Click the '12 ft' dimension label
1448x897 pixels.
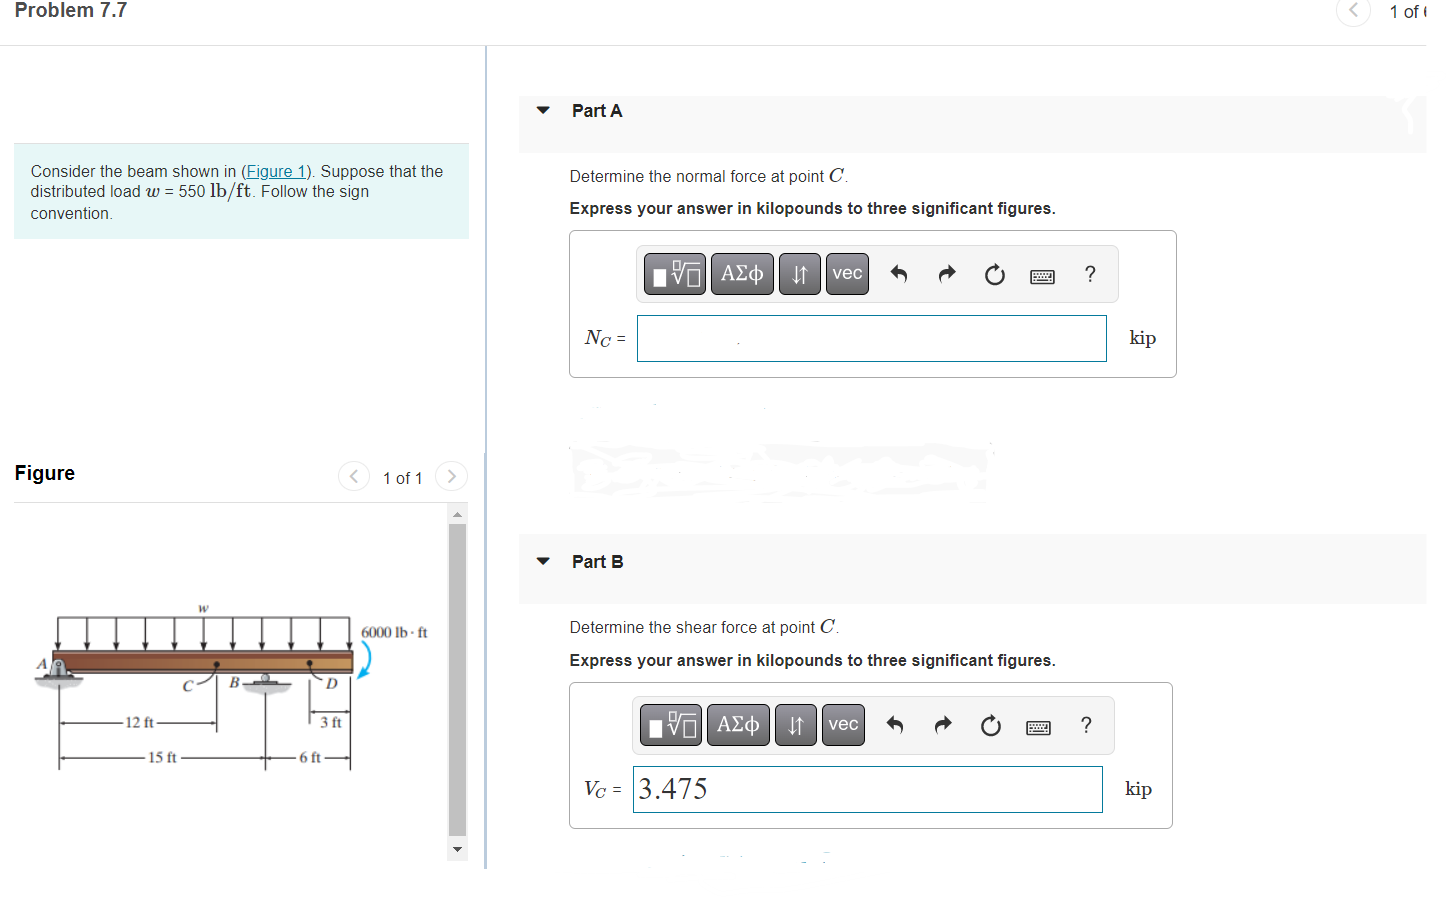(x=139, y=722)
